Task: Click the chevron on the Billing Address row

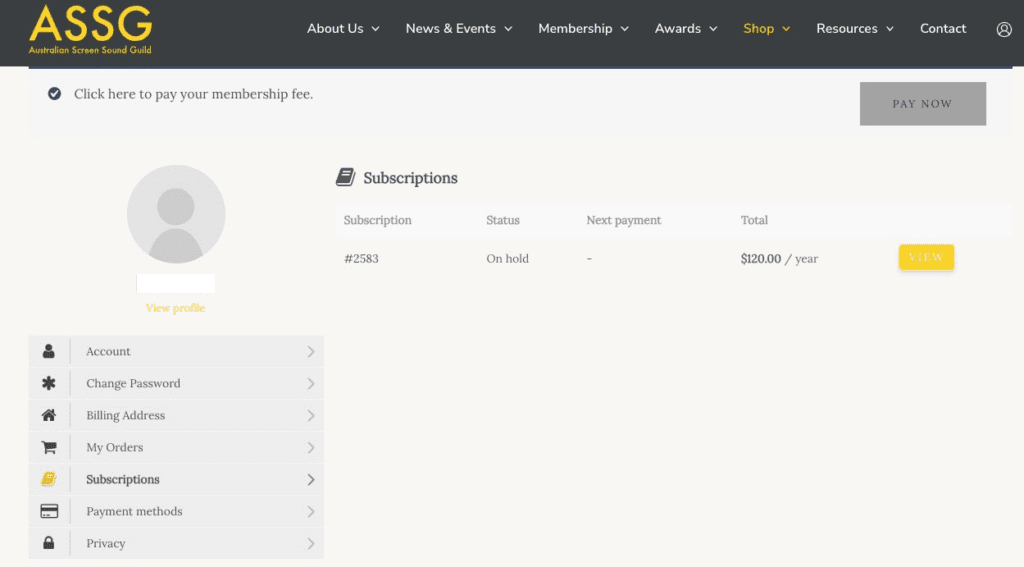Action: coord(311,415)
